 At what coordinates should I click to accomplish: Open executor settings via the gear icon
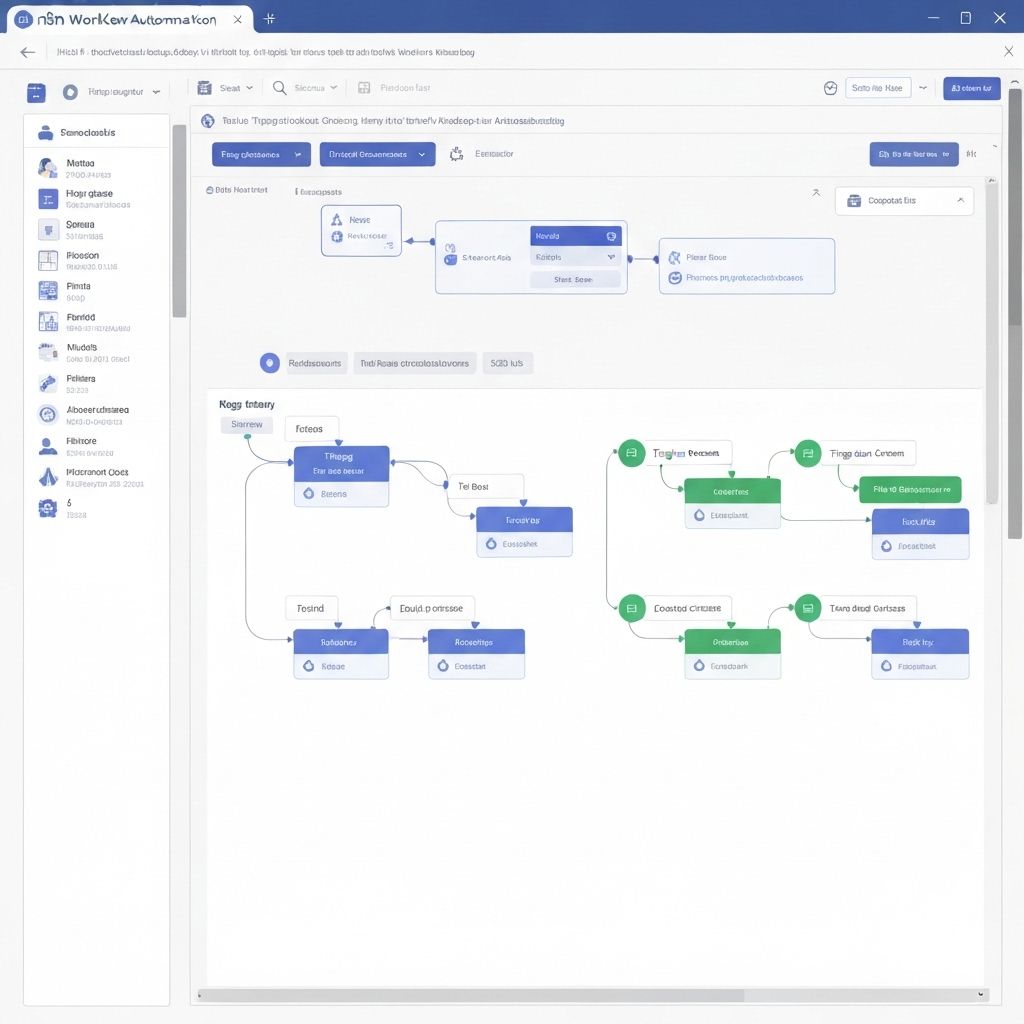click(454, 154)
